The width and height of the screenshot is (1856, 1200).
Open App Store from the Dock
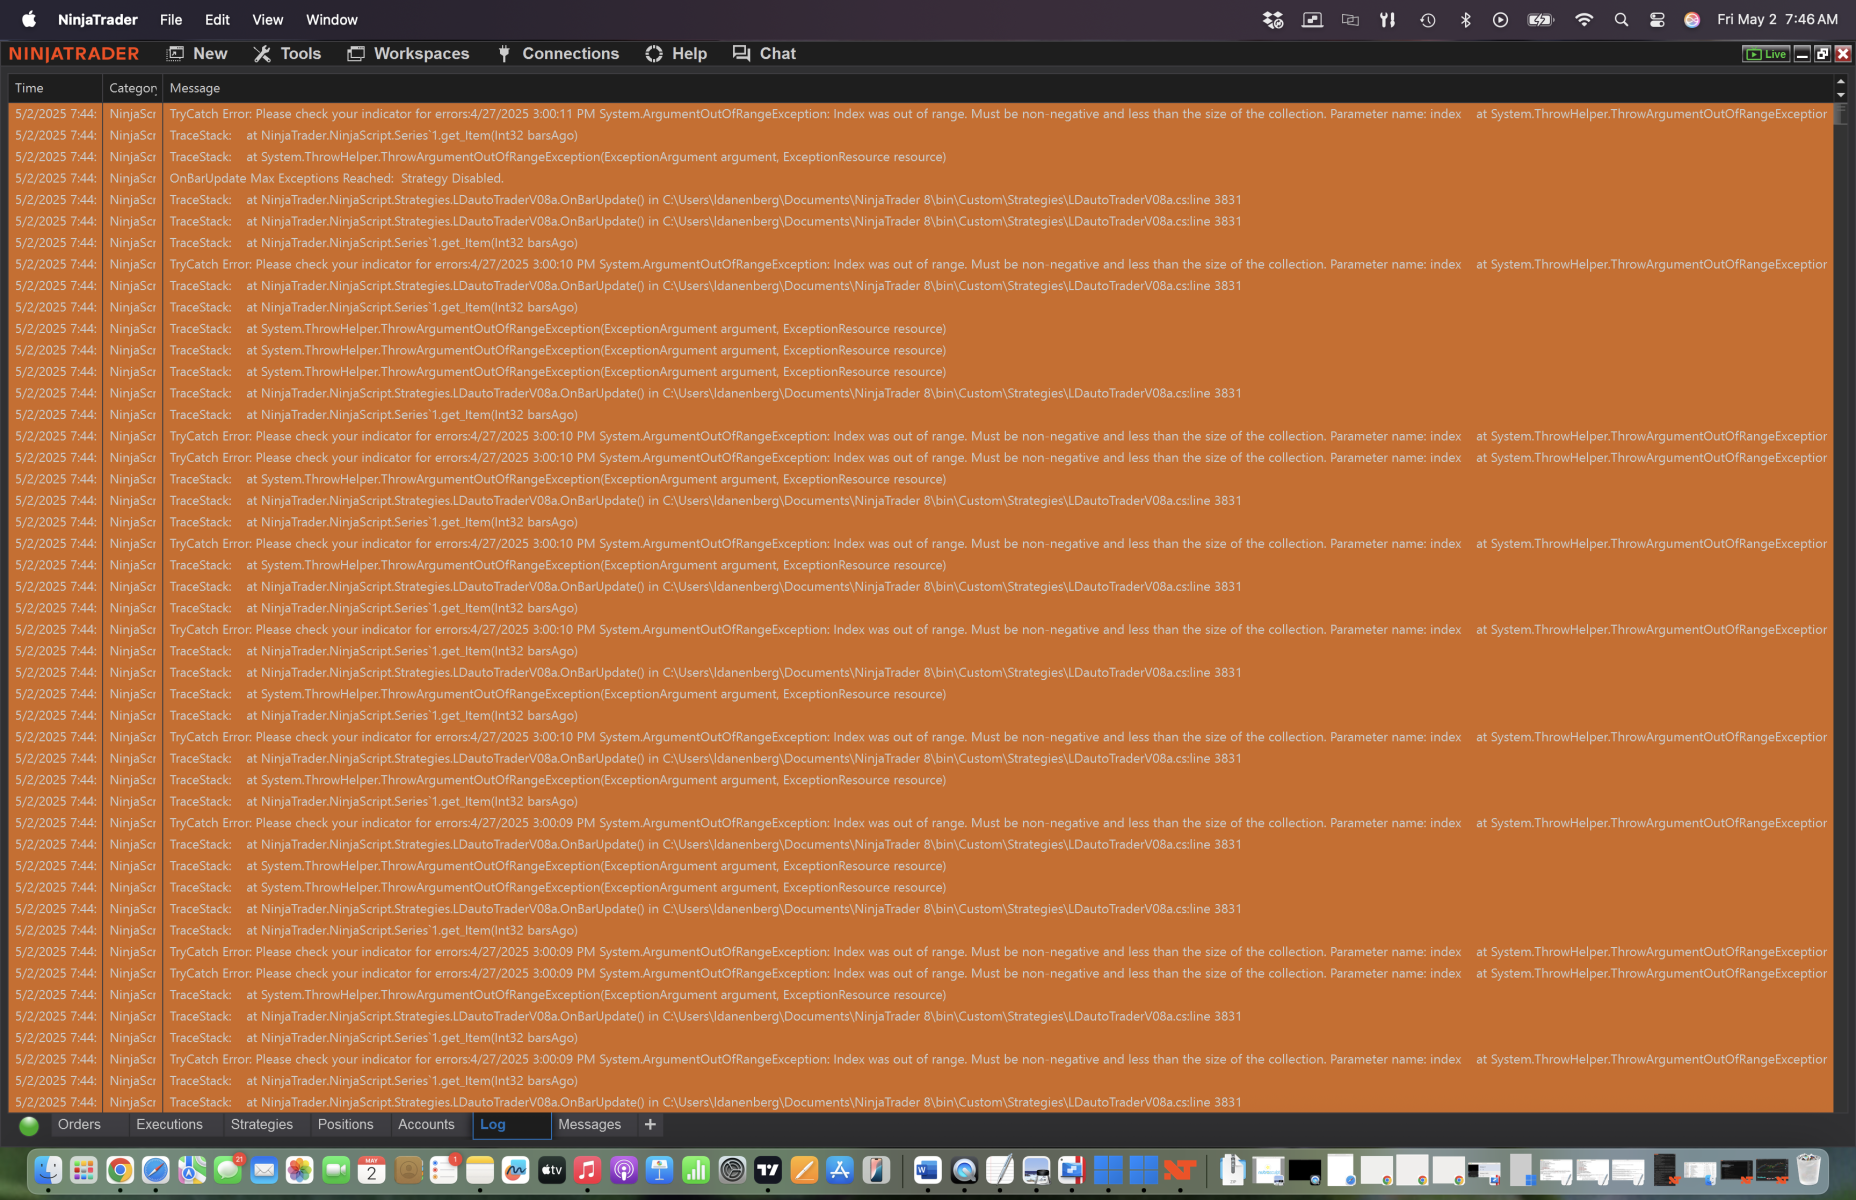pos(840,1169)
